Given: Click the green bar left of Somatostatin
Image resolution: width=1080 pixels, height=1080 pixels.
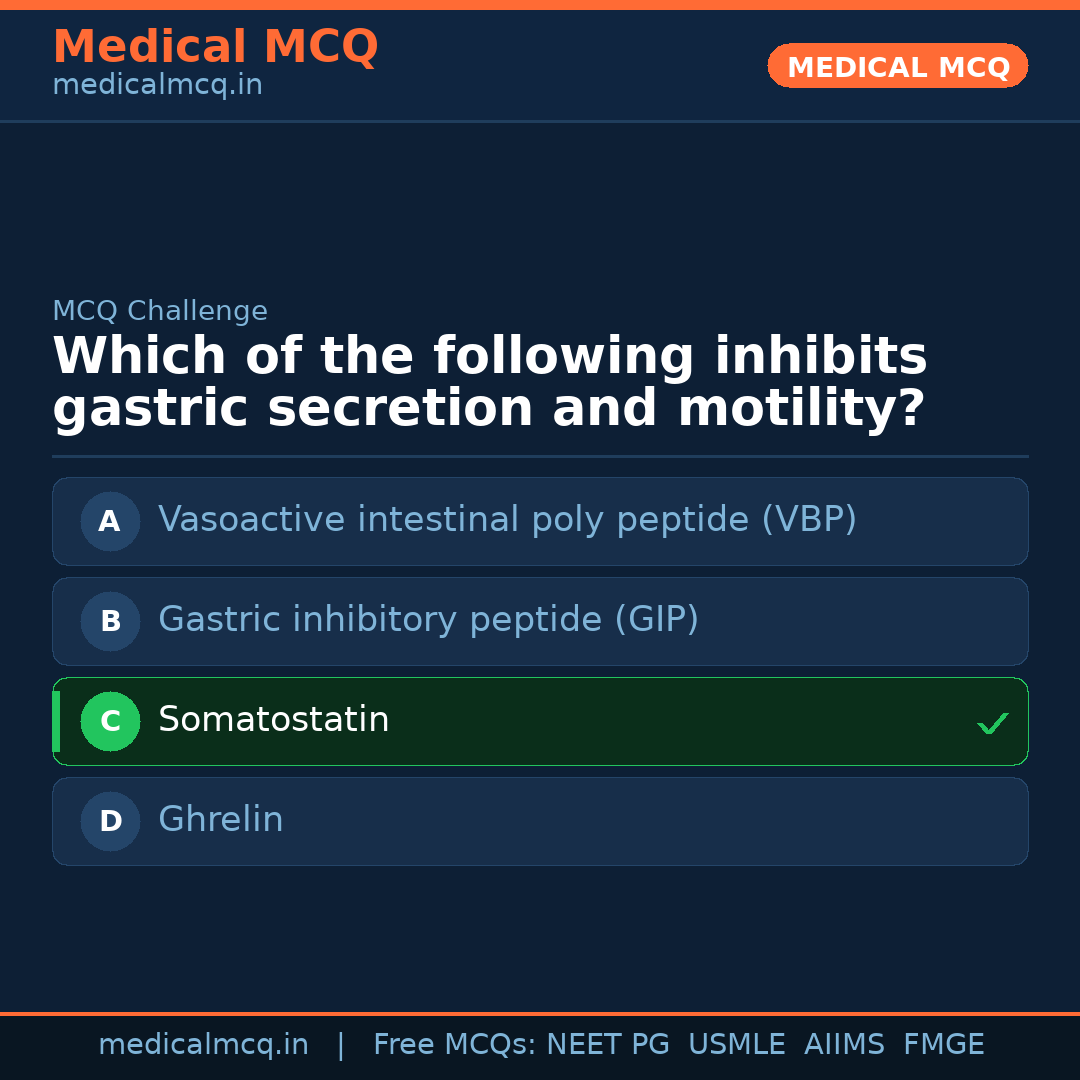Looking at the screenshot, I should pyautogui.click(x=56, y=721).
